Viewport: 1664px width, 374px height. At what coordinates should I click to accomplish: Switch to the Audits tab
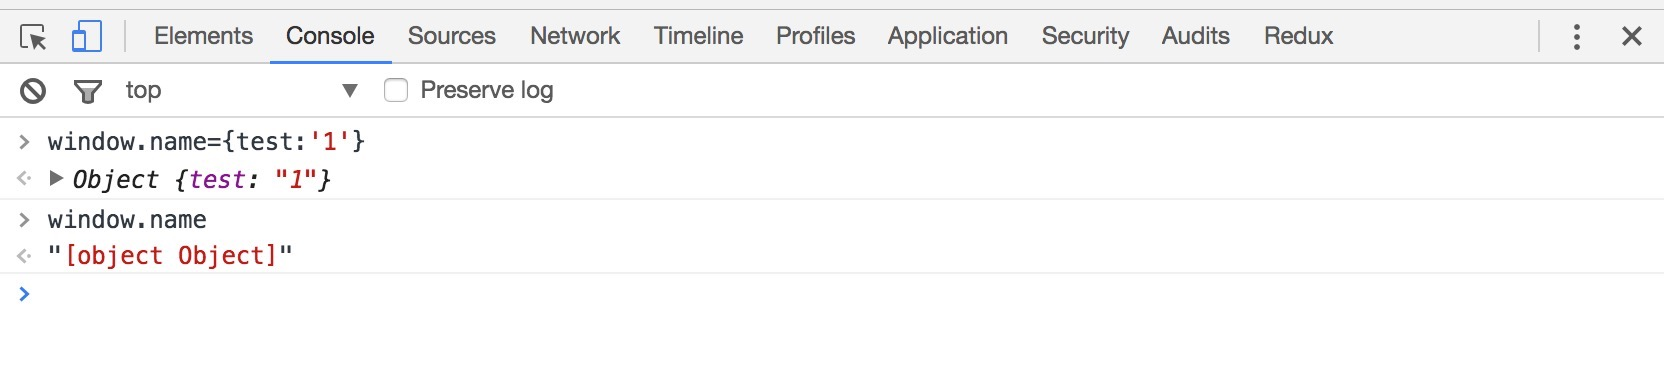click(x=1195, y=36)
